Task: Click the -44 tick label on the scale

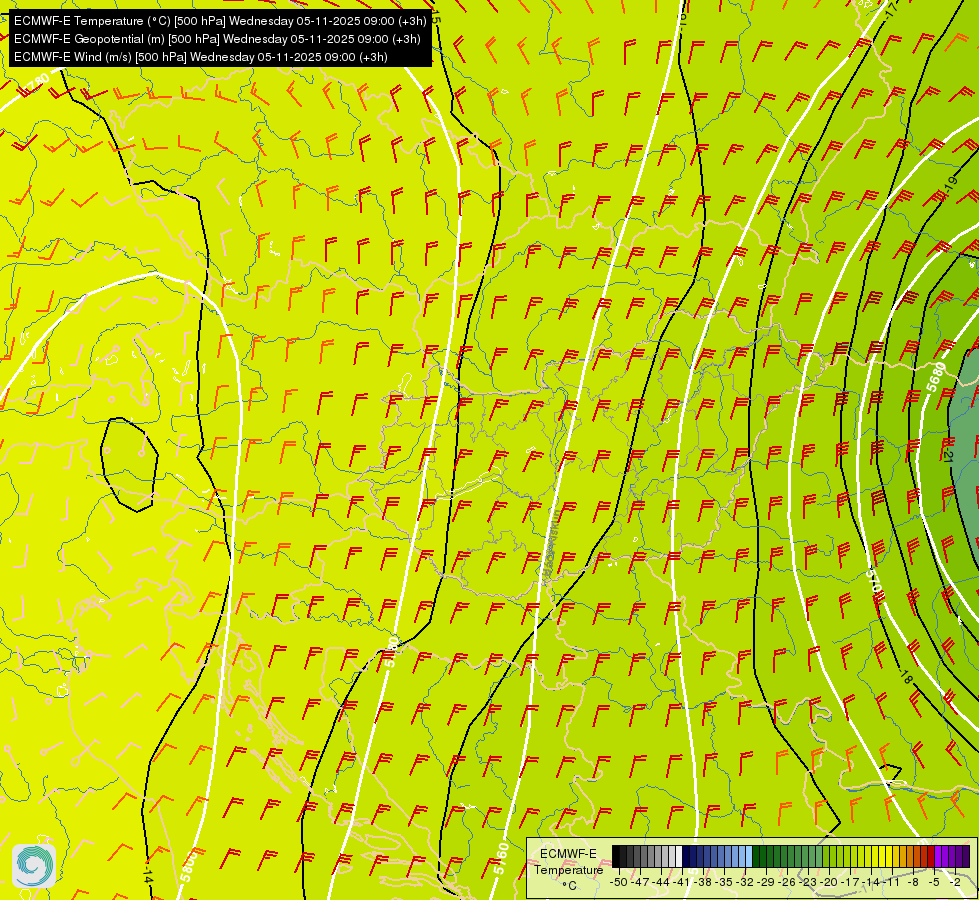Action: tap(661, 882)
